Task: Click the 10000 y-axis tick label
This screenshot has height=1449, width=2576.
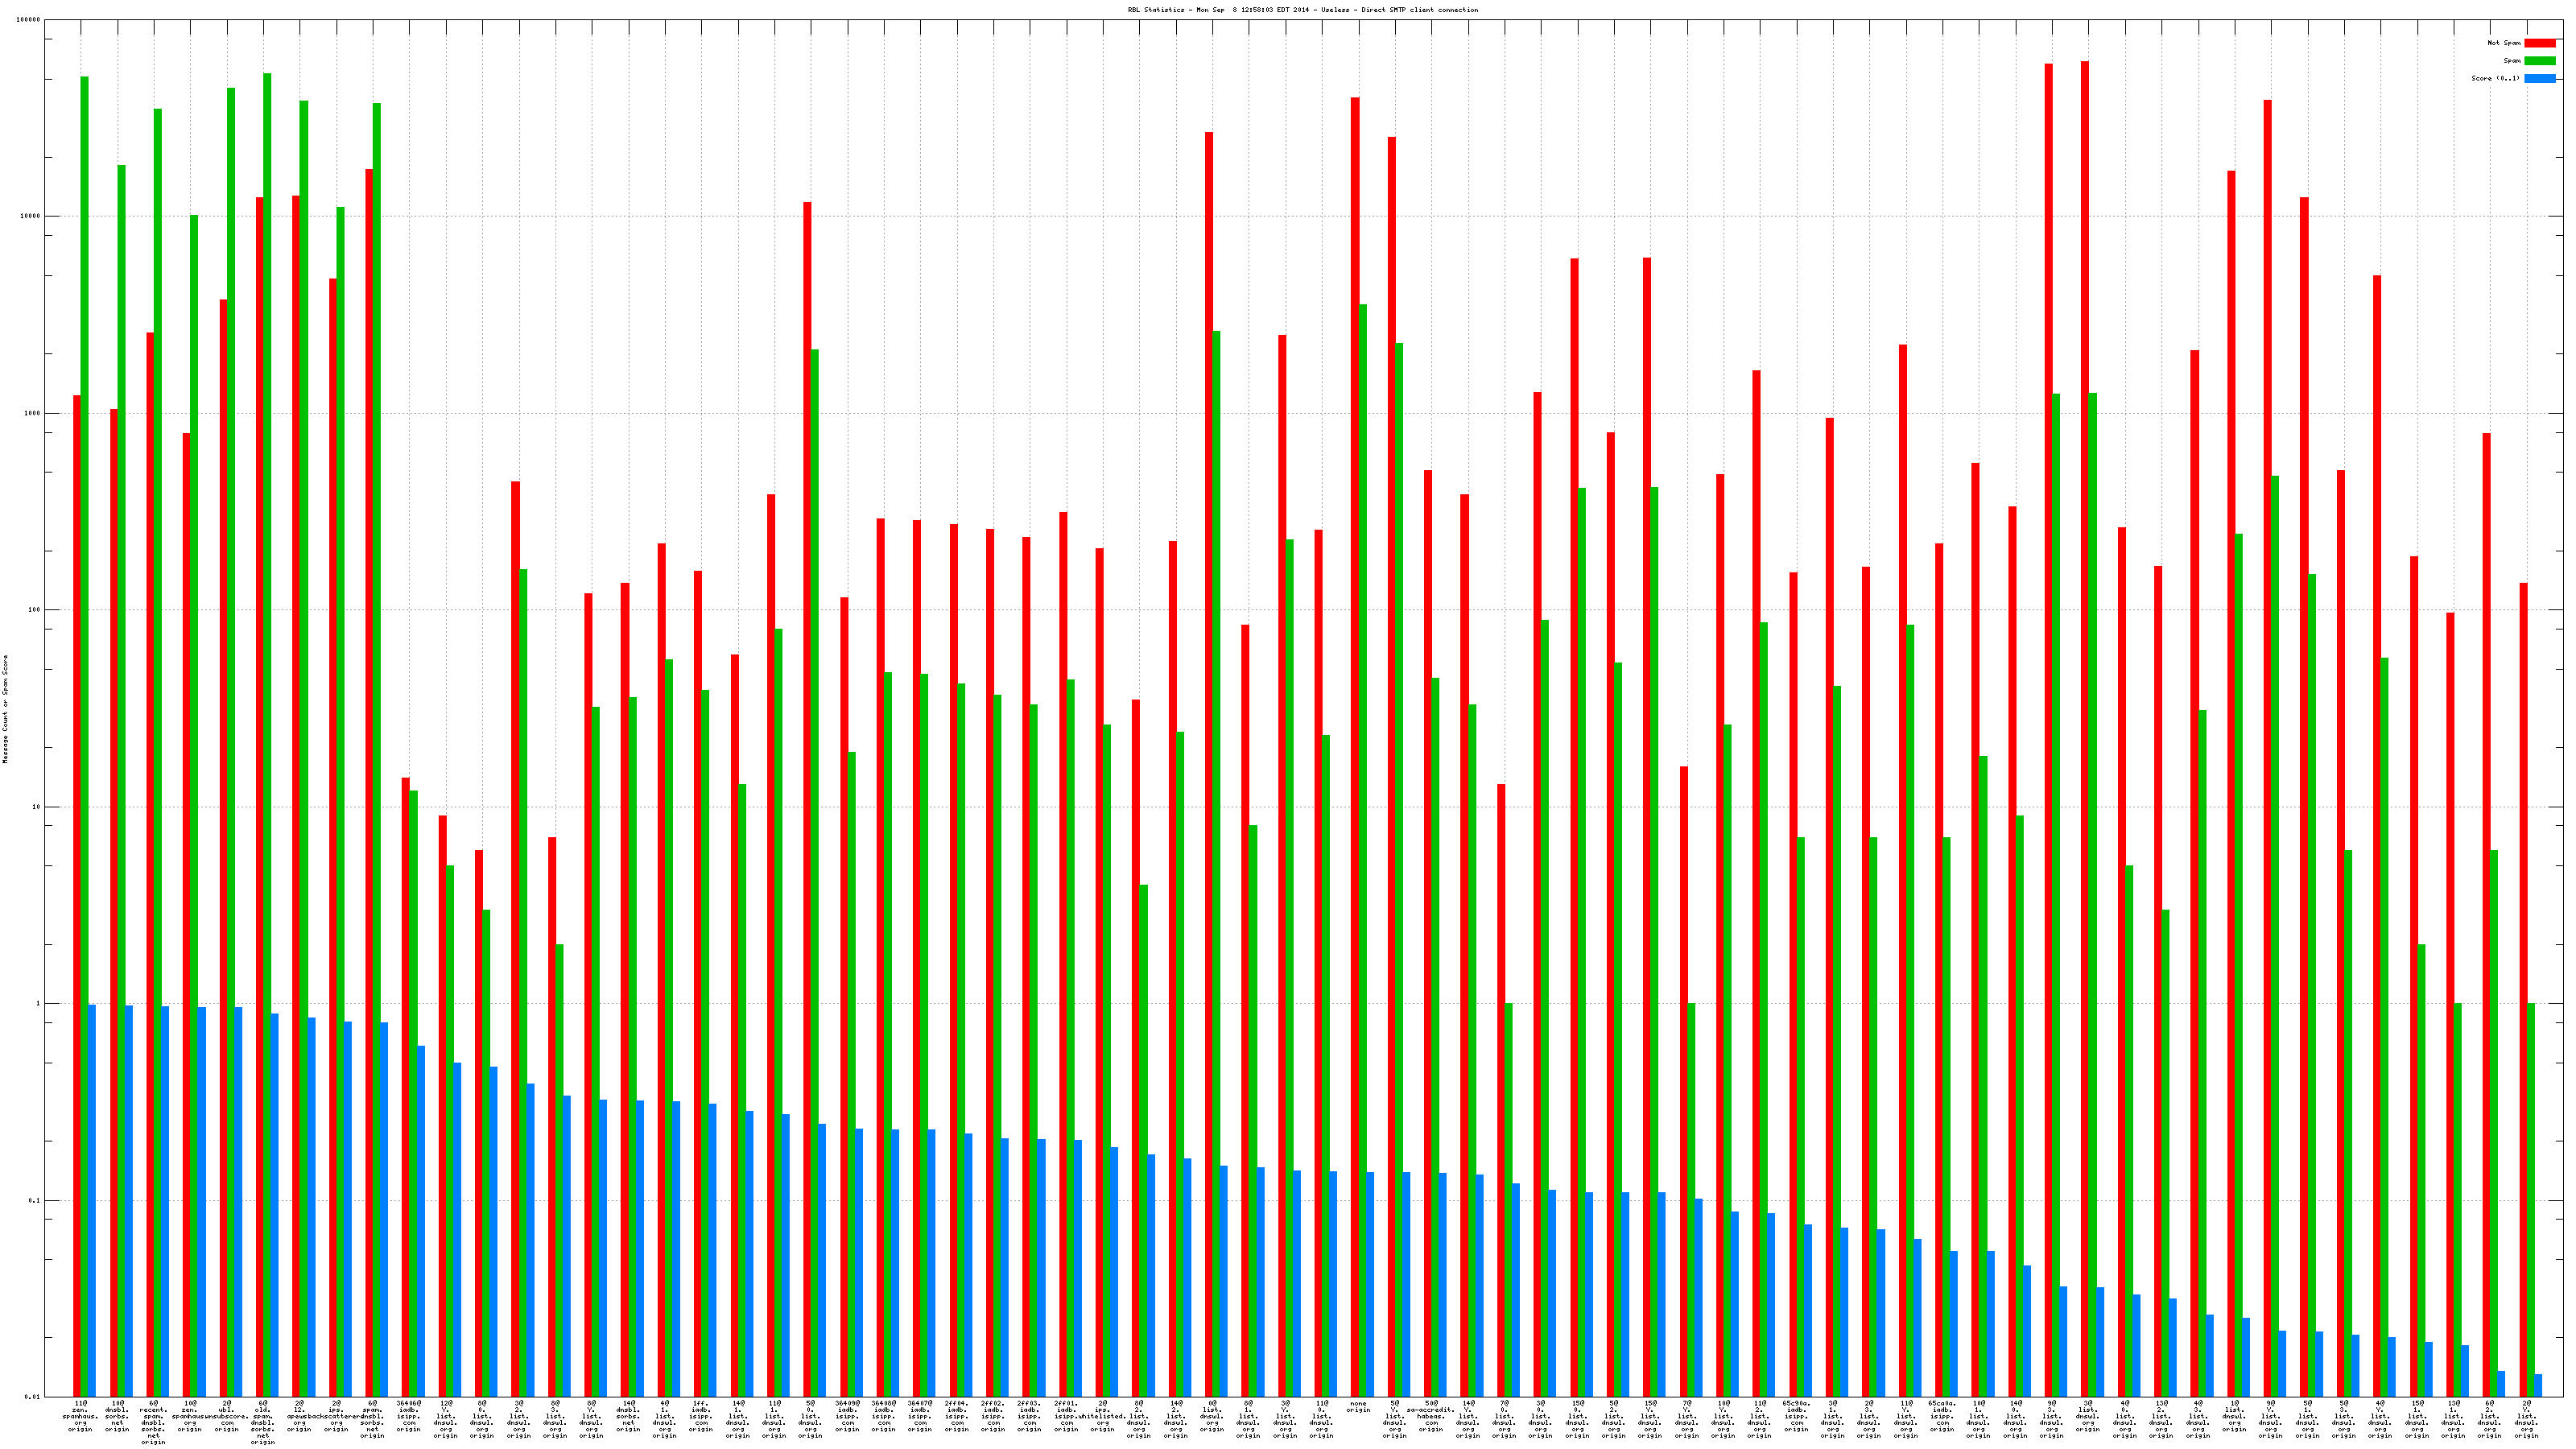Action: click(x=31, y=217)
